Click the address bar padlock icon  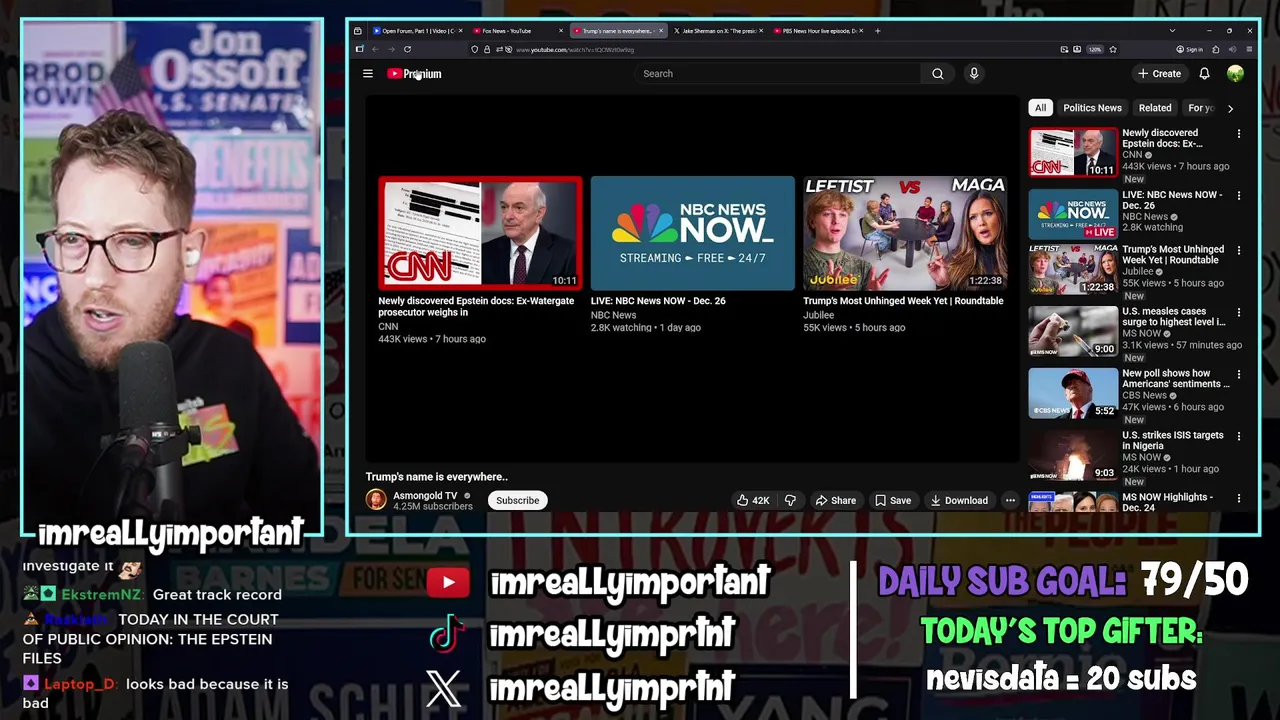(x=486, y=49)
